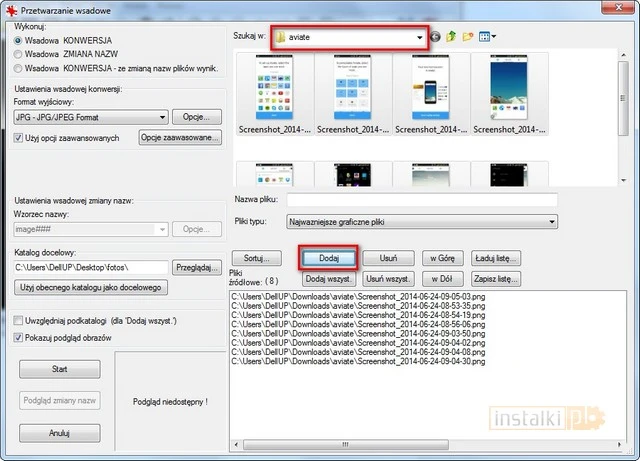Image resolution: width=640 pixels, height=461 pixels.
Task: Open the view menu icon
Action: 487,37
